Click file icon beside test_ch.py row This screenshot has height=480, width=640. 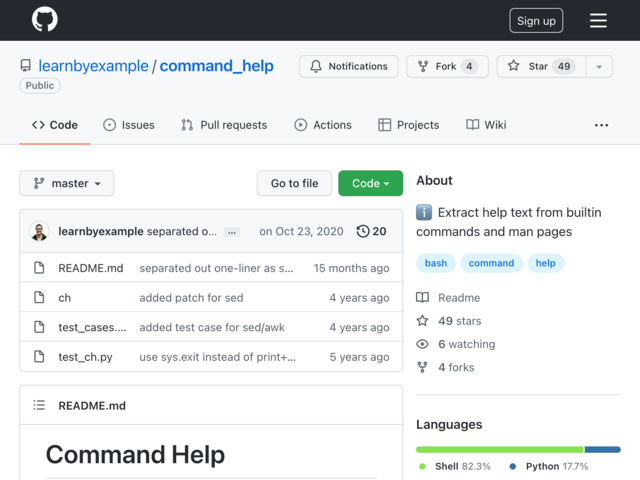coord(39,357)
